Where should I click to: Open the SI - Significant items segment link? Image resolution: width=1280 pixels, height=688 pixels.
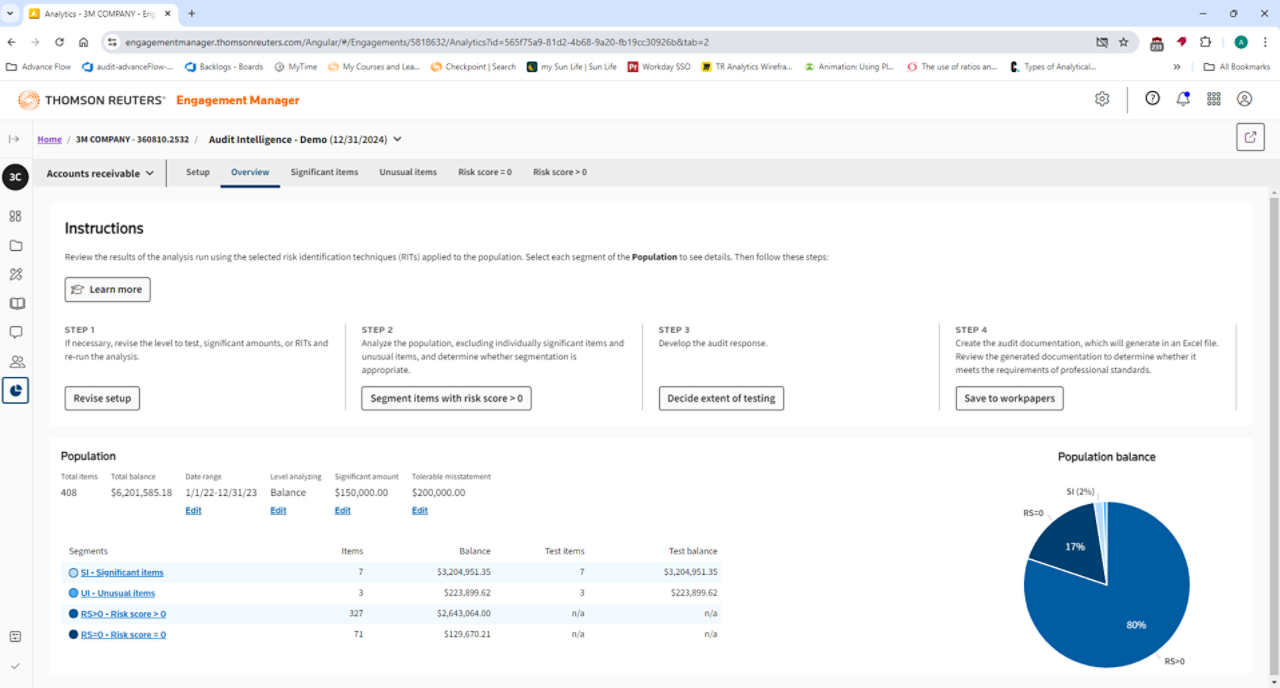(121, 572)
